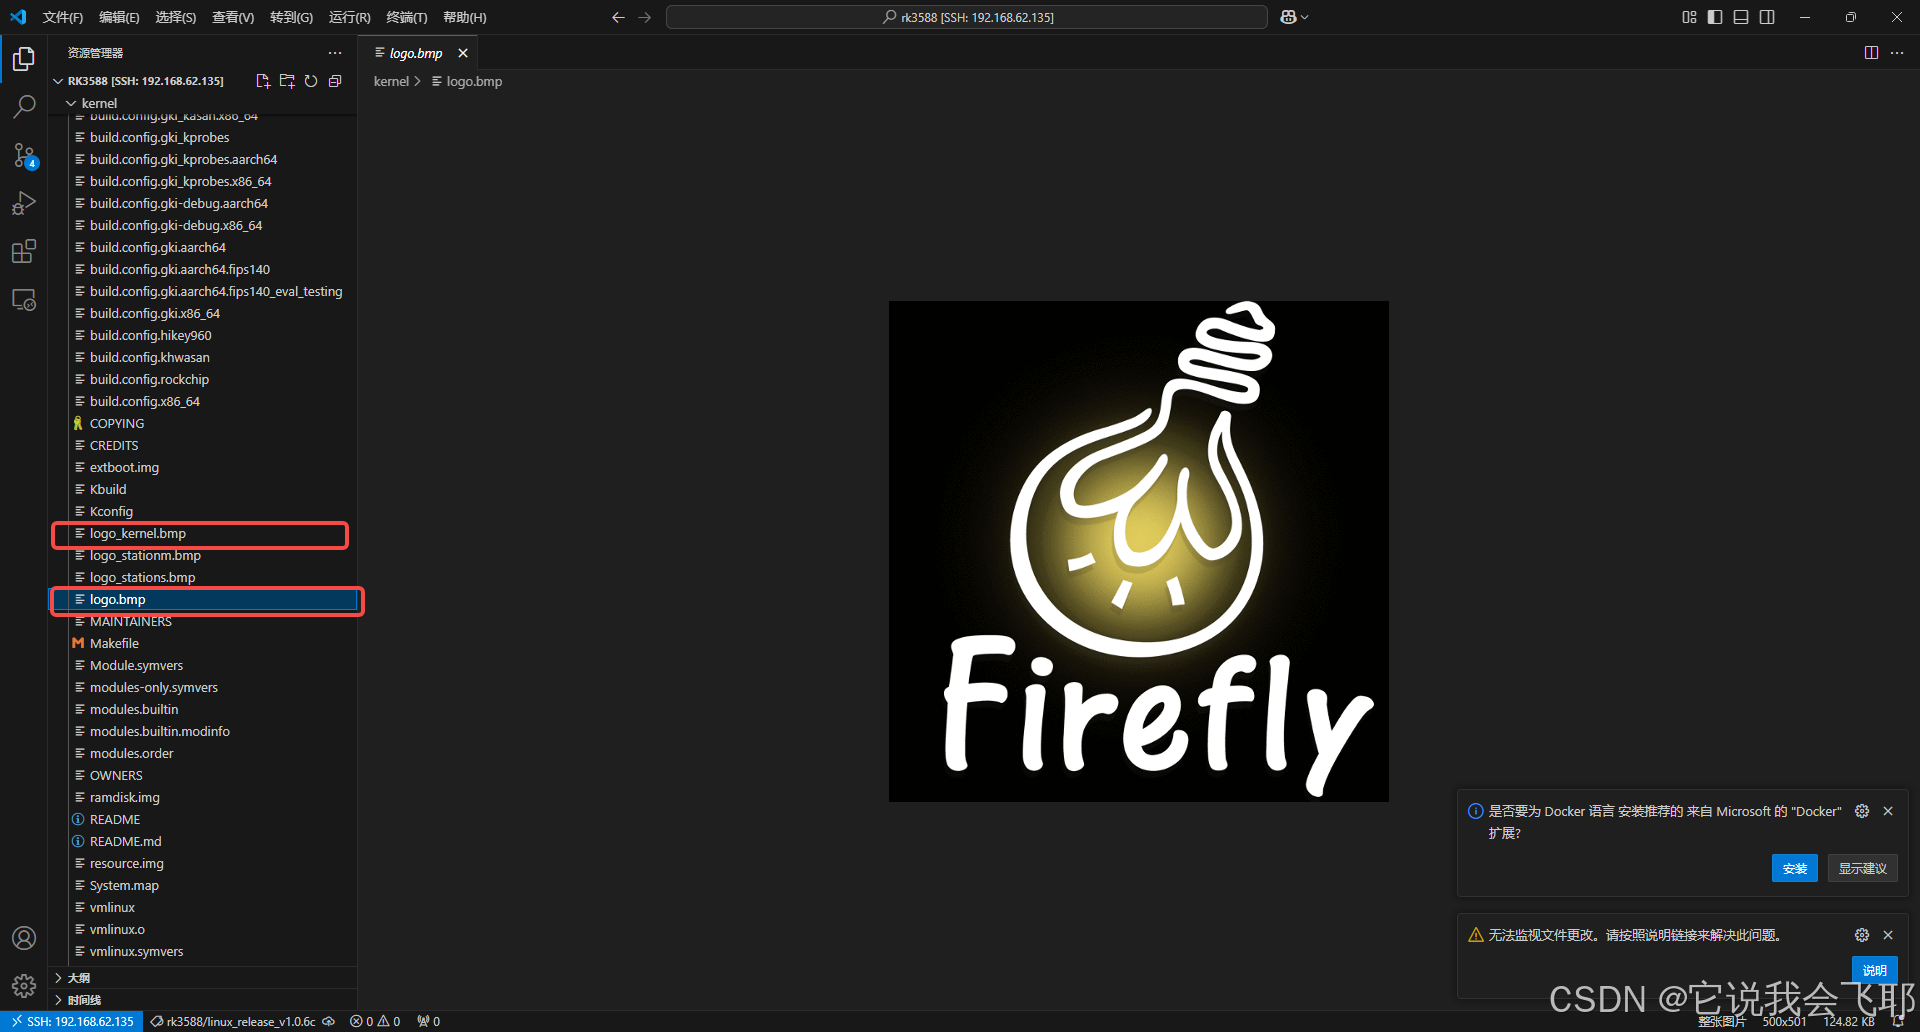This screenshot has height=1032, width=1920.
Task: Open errors and warnings problems panel
Action: (375, 1021)
